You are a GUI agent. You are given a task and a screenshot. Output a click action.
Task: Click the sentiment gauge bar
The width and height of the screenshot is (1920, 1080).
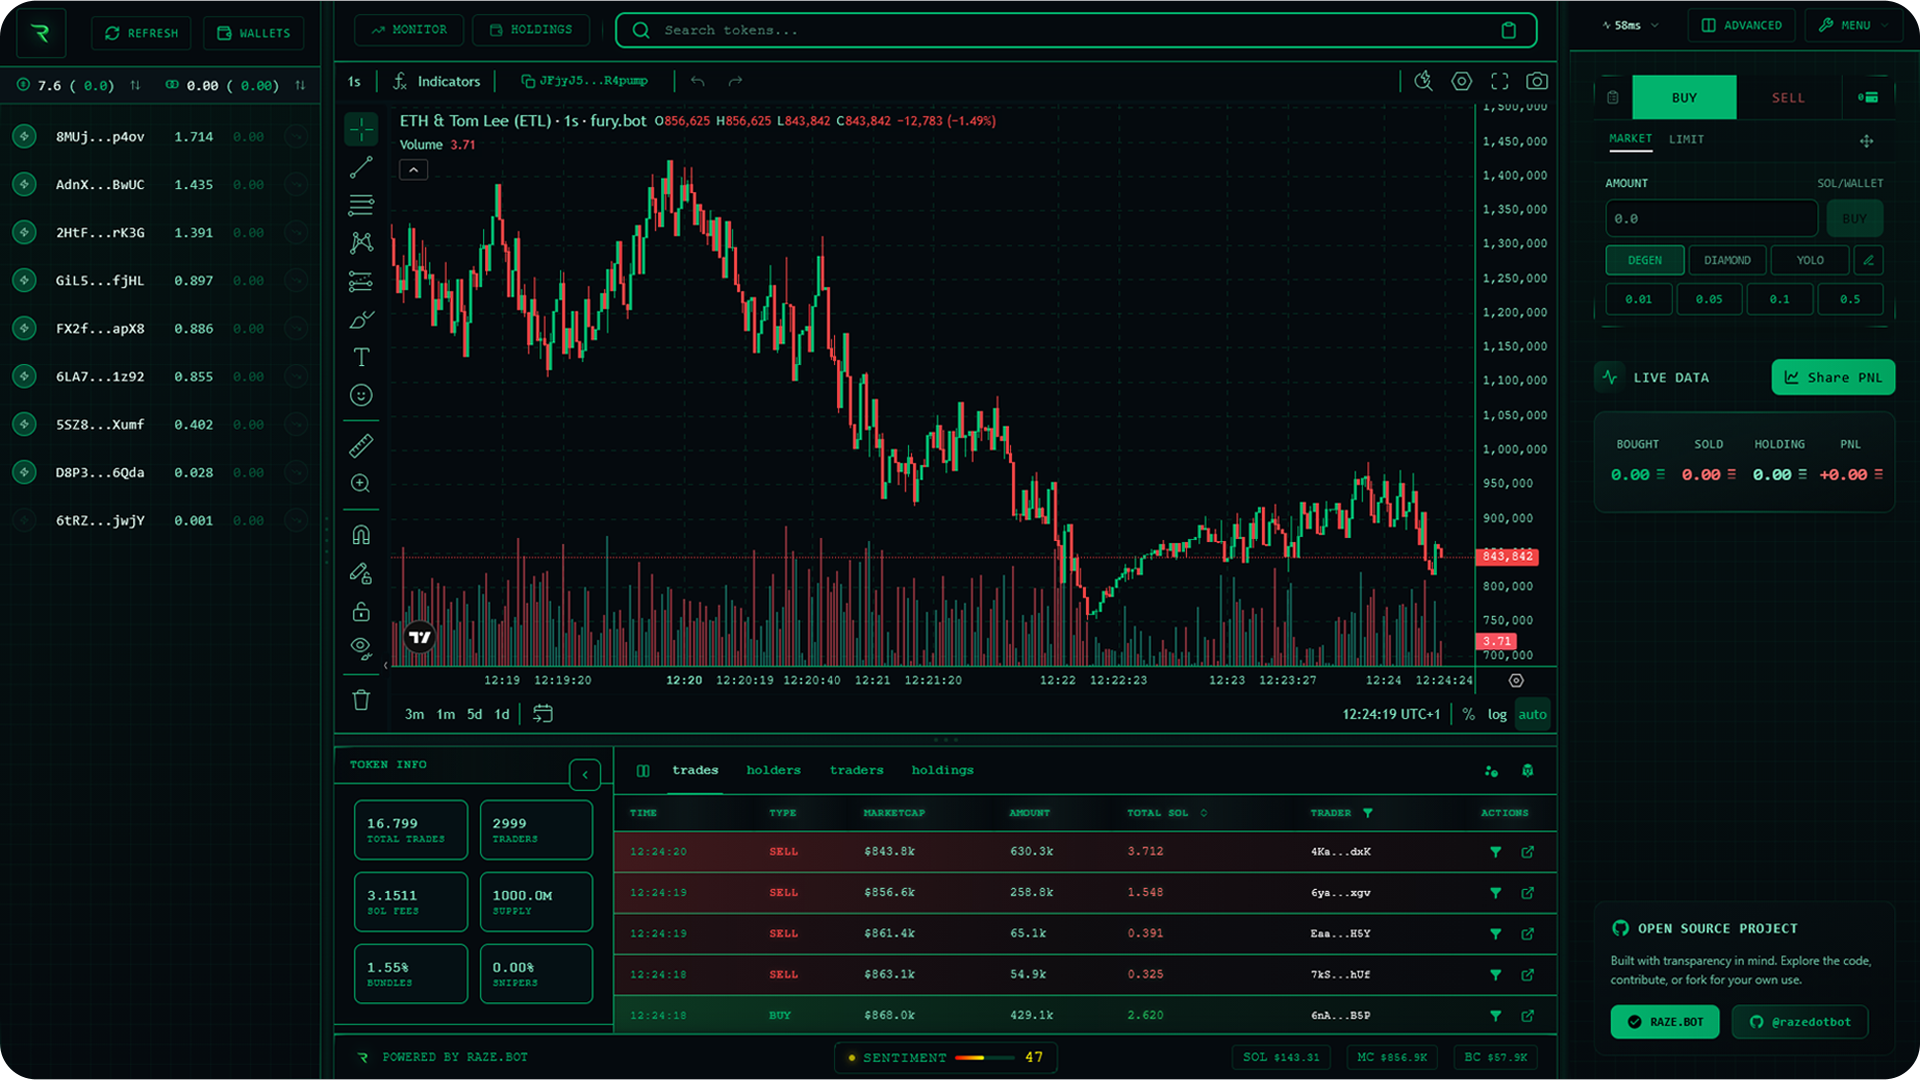[983, 1057]
